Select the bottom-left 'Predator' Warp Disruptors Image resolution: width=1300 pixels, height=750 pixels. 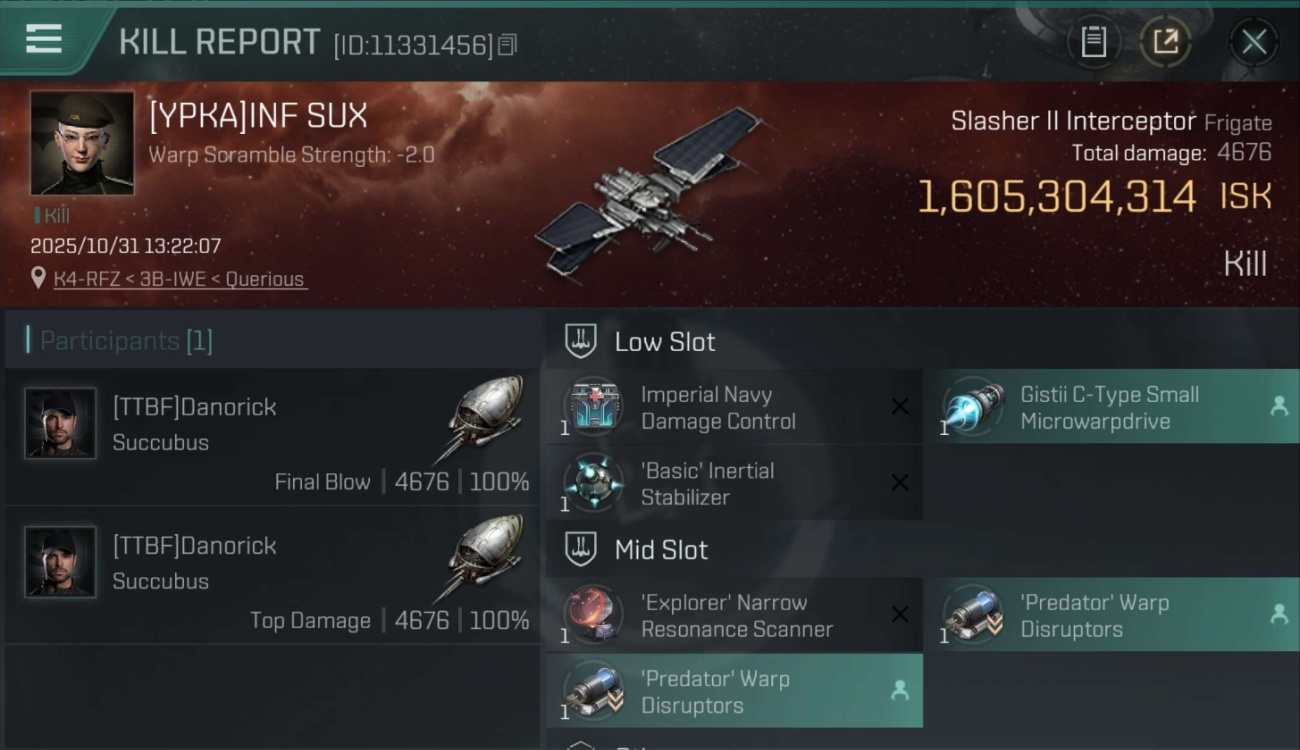[x=733, y=691]
